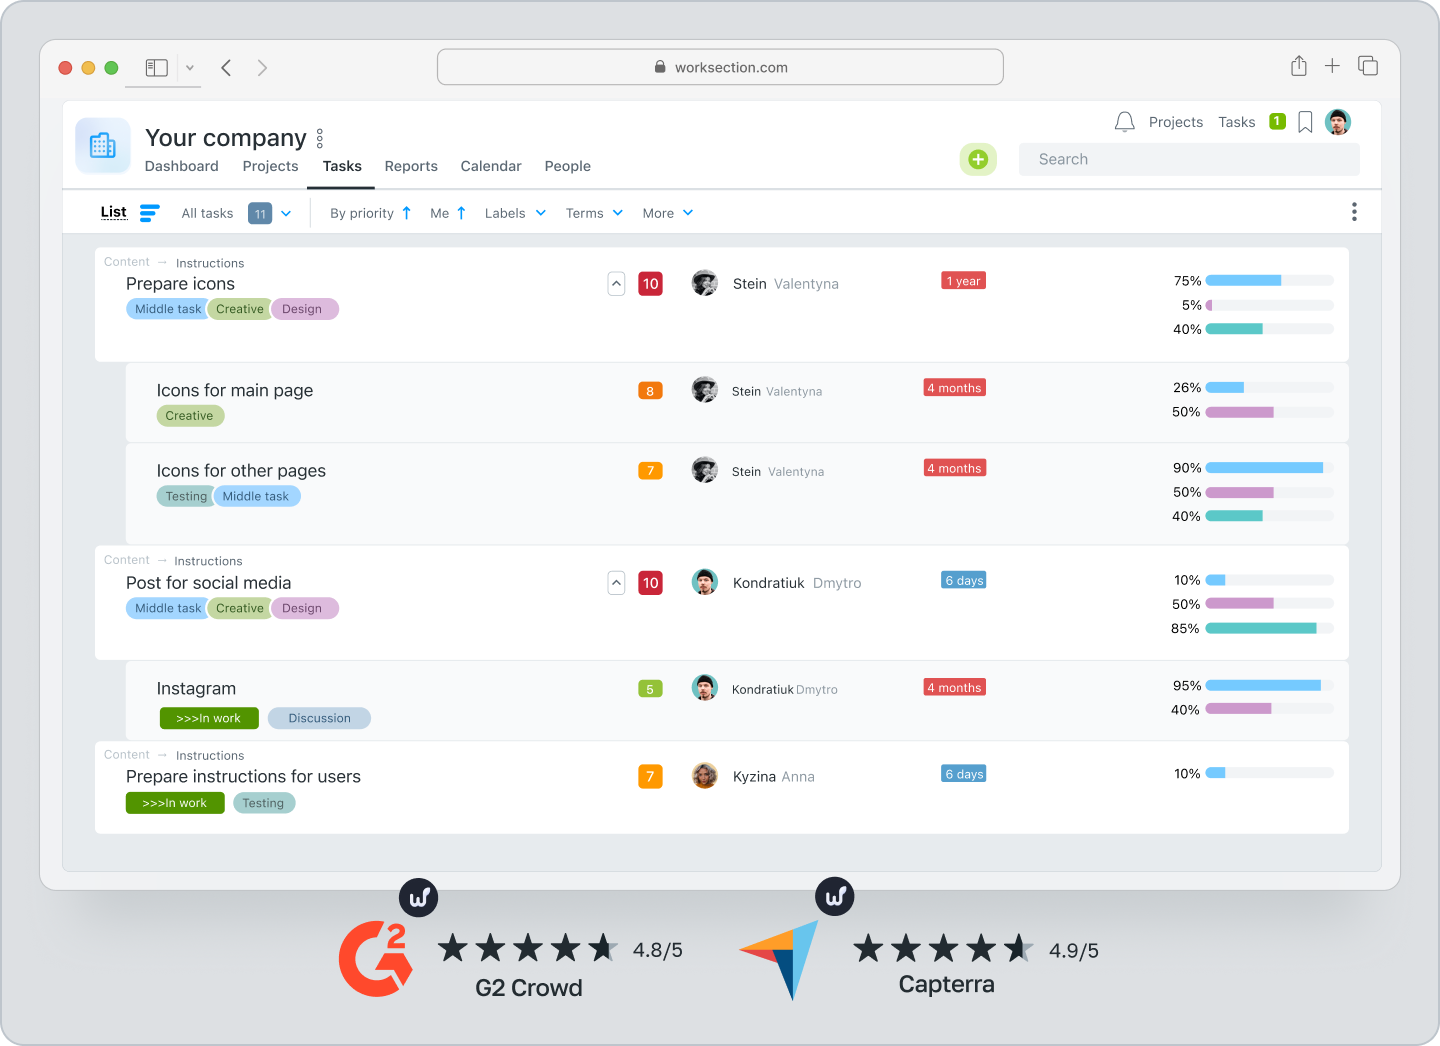Open the sidebar icon in the browser toolbar
Screen dimensions: 1440x1046
point(156,67)
